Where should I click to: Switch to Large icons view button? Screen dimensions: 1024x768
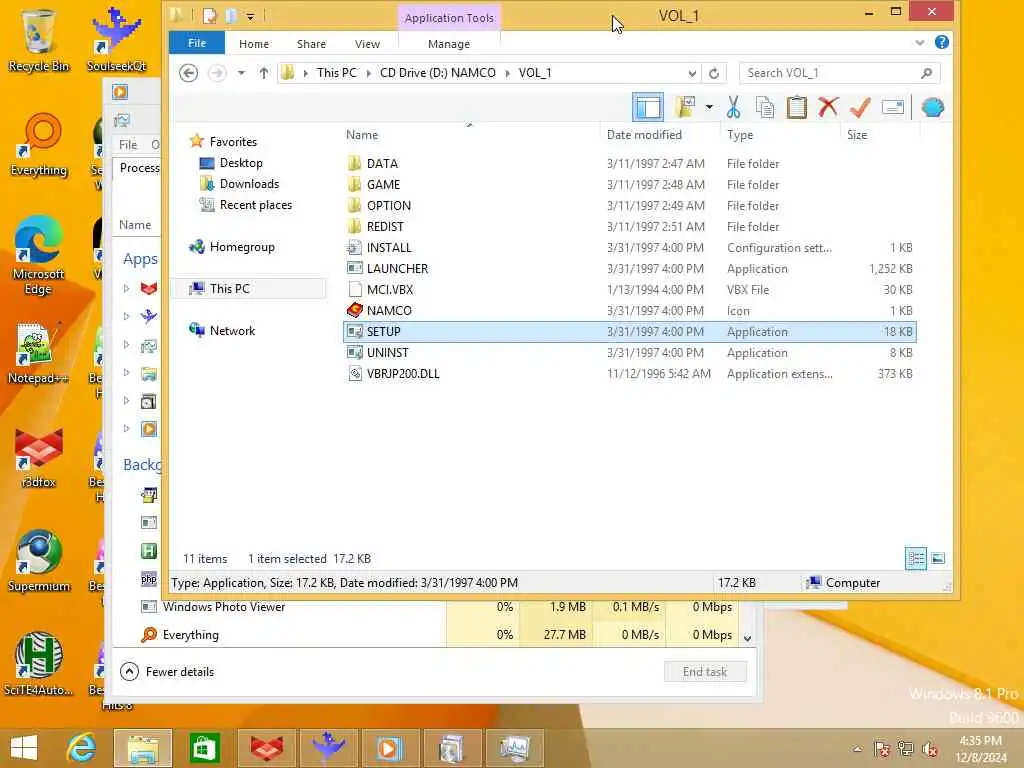tap(938, 558)
